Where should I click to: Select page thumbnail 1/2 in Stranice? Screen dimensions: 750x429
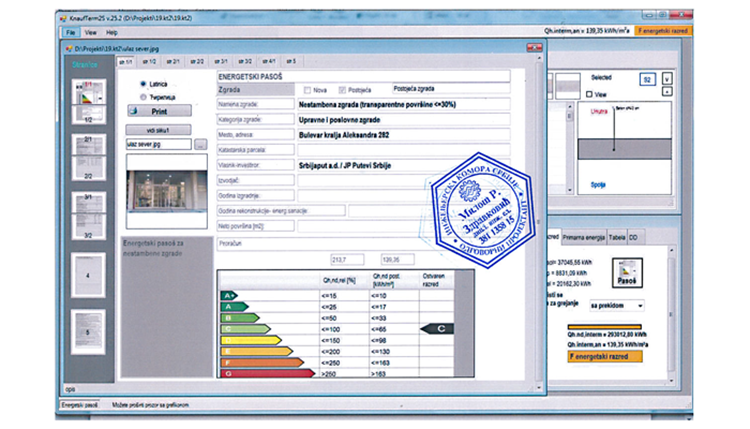pos(88,115)
